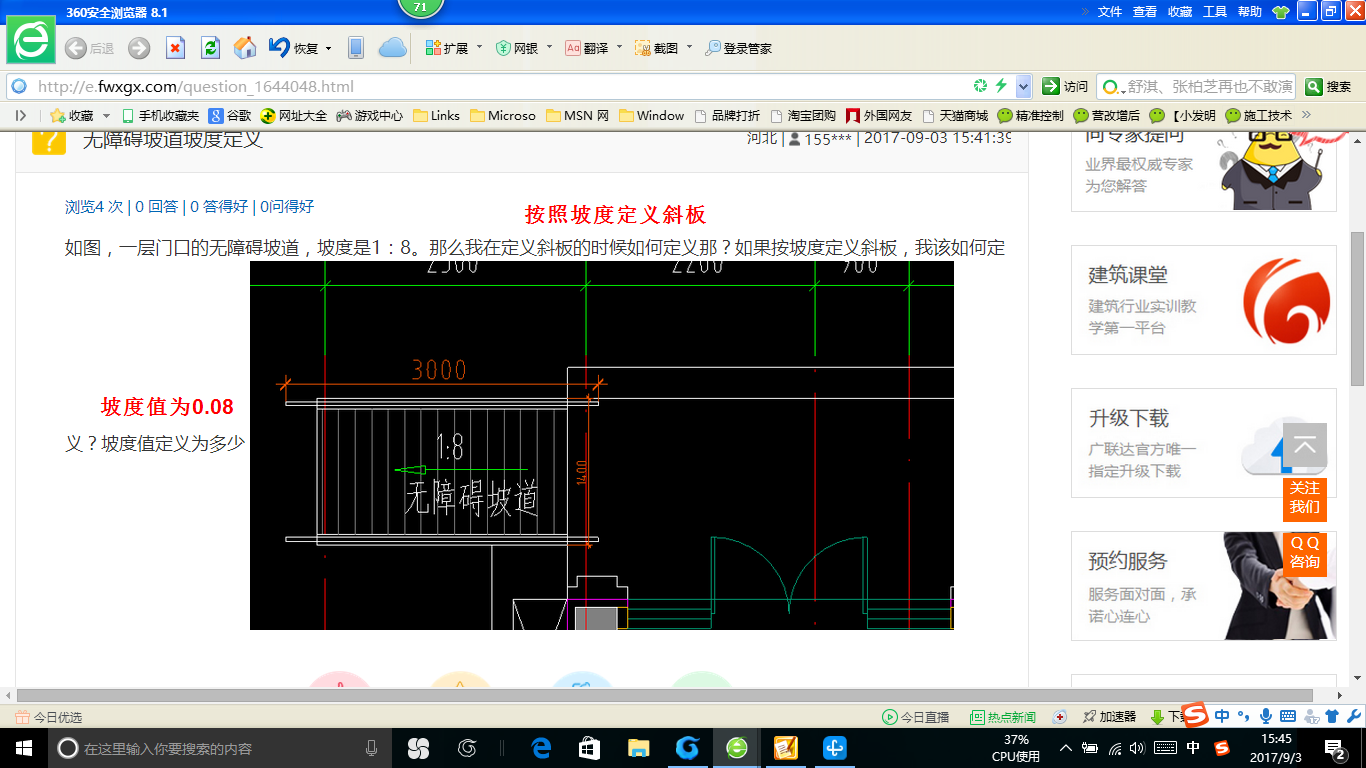Viewport: 1366px width, 768px height.
Task: Open the Links bookmark folder
Action: click(436, 116)
